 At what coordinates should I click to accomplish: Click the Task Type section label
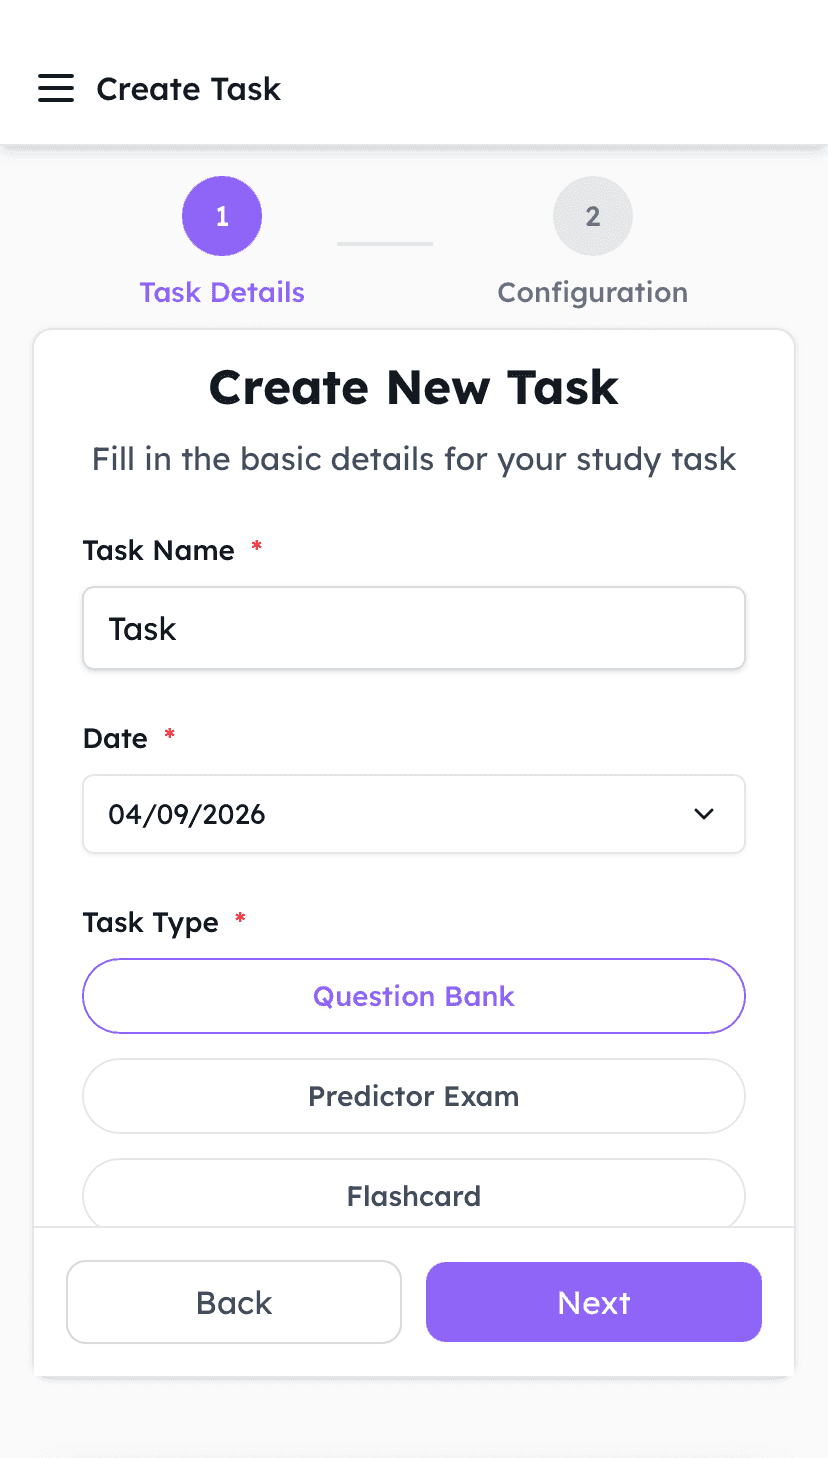pos(151,922)
